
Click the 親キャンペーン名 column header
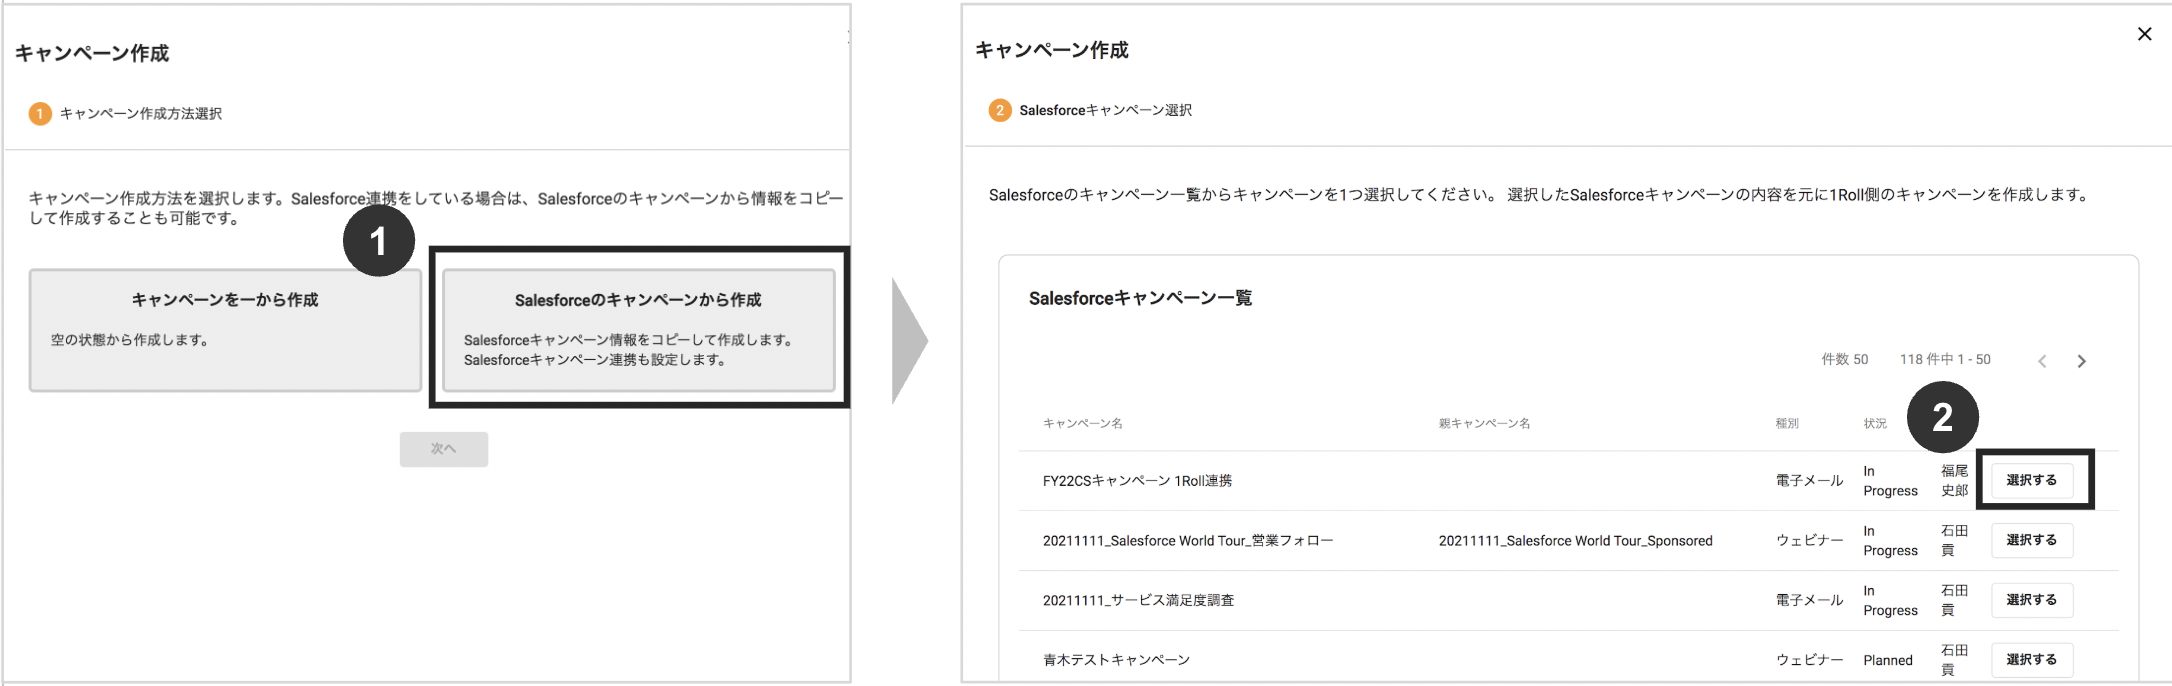click(x=1484, y=423)
